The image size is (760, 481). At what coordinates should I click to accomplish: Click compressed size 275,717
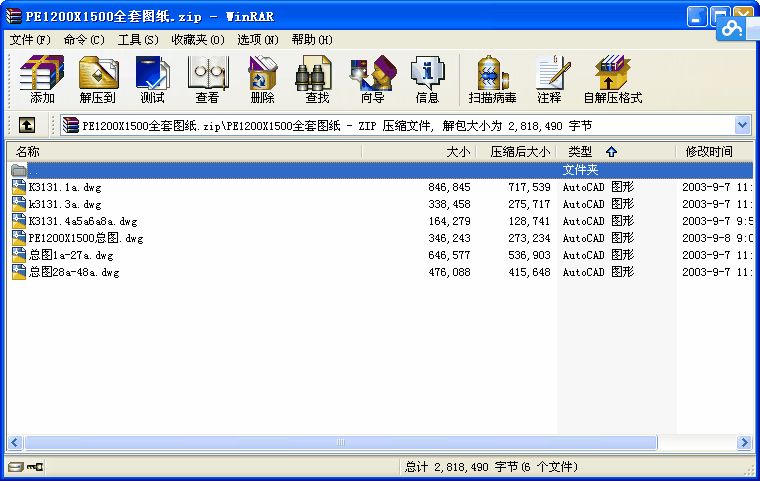529,204
